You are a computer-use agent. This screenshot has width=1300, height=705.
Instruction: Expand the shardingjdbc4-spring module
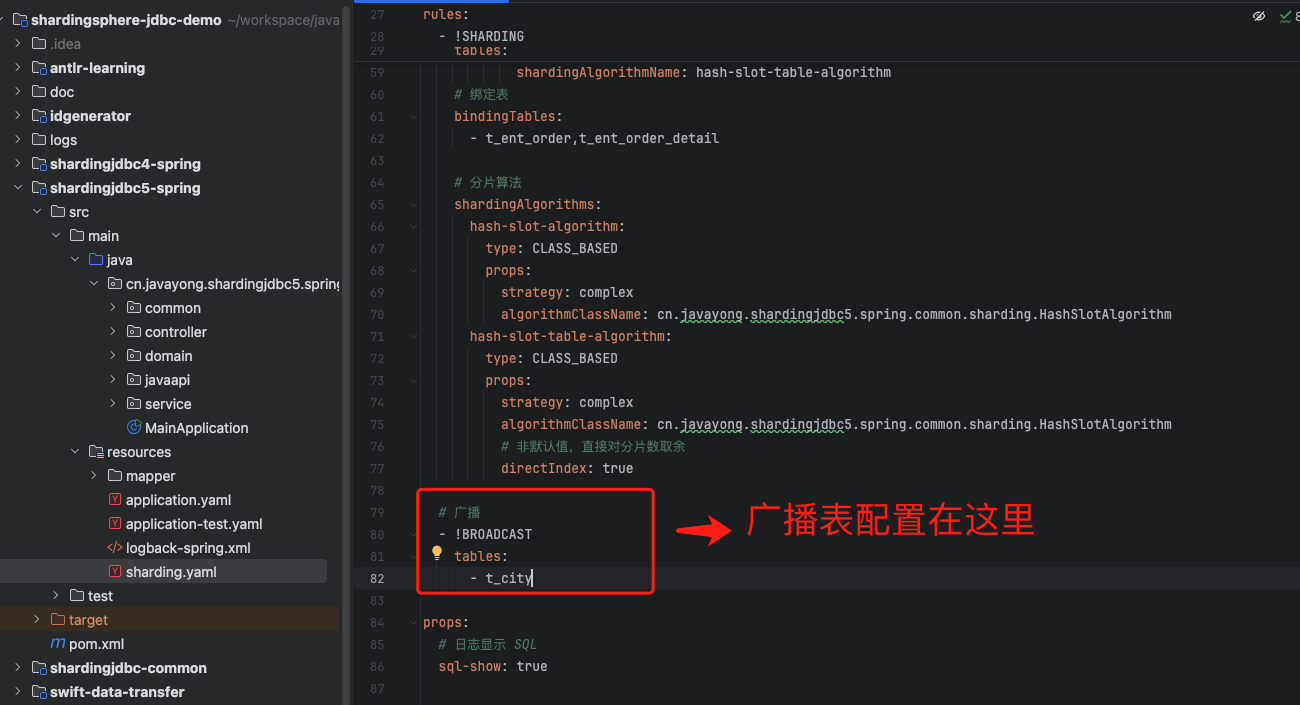click(x=18, y=164)
